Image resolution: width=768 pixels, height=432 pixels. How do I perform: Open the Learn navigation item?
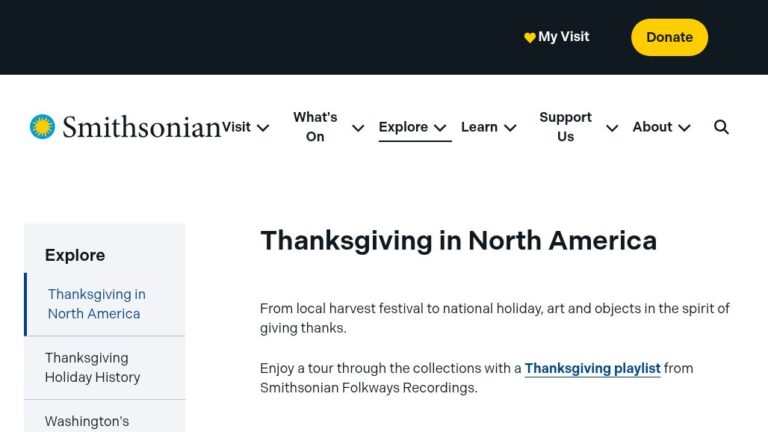click(x=479, y=127)
